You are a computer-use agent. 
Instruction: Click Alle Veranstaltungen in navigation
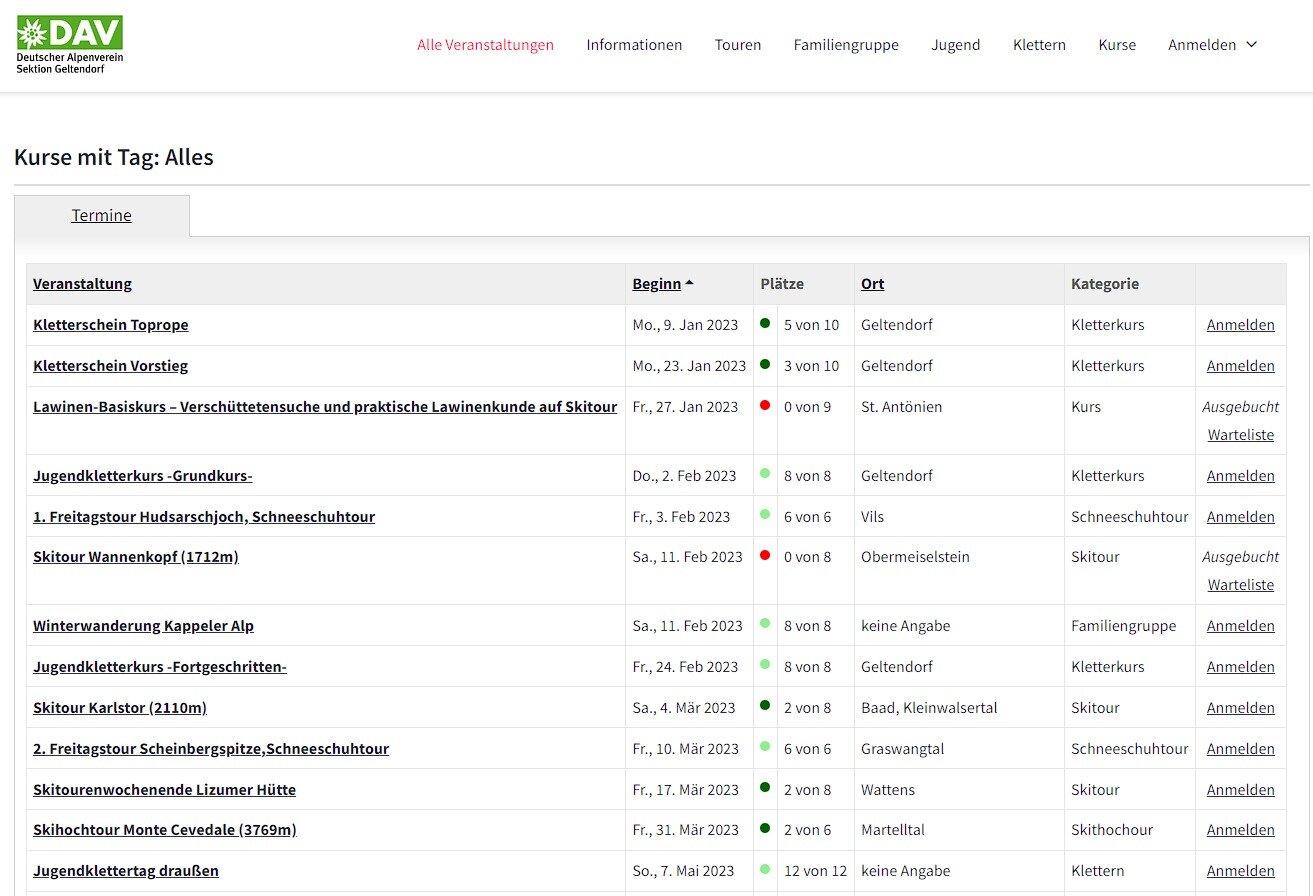(x=486, y=45)
